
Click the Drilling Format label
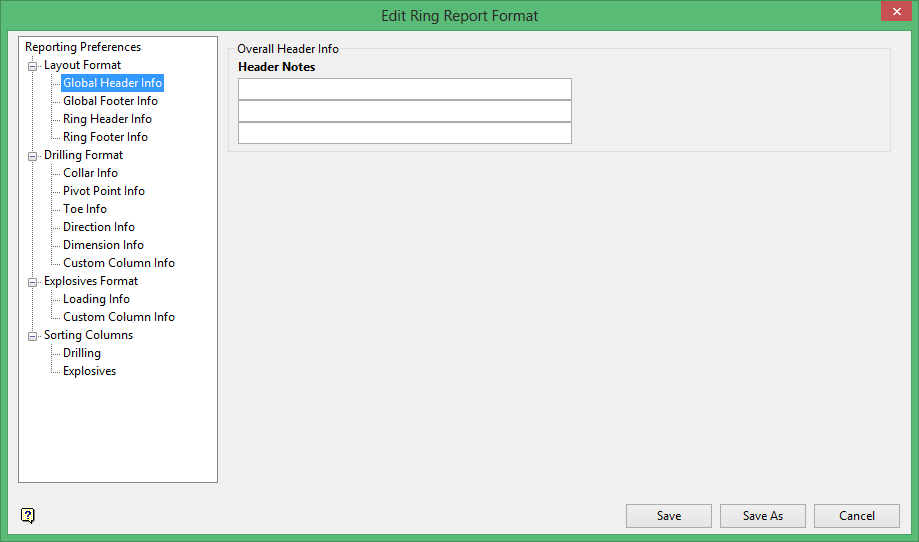click(83, 155)
